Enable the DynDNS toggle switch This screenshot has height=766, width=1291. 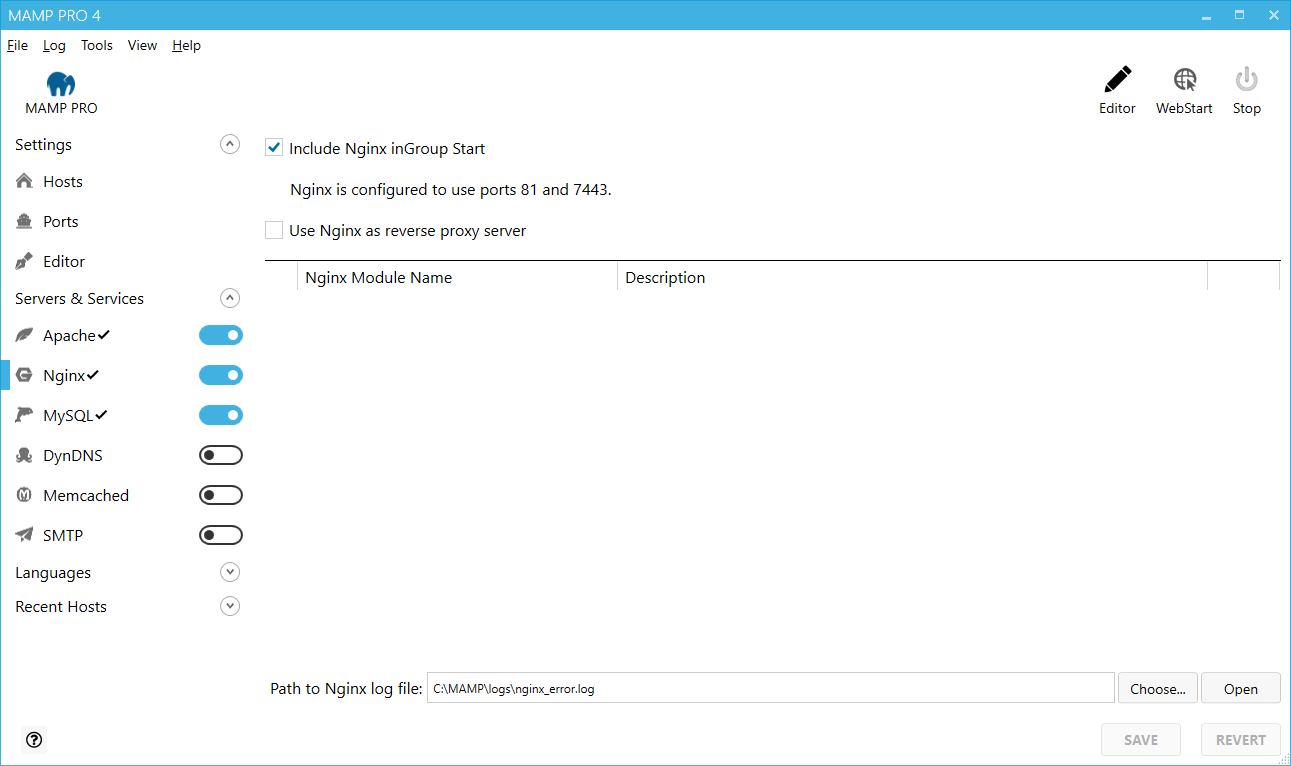[221, 455]
